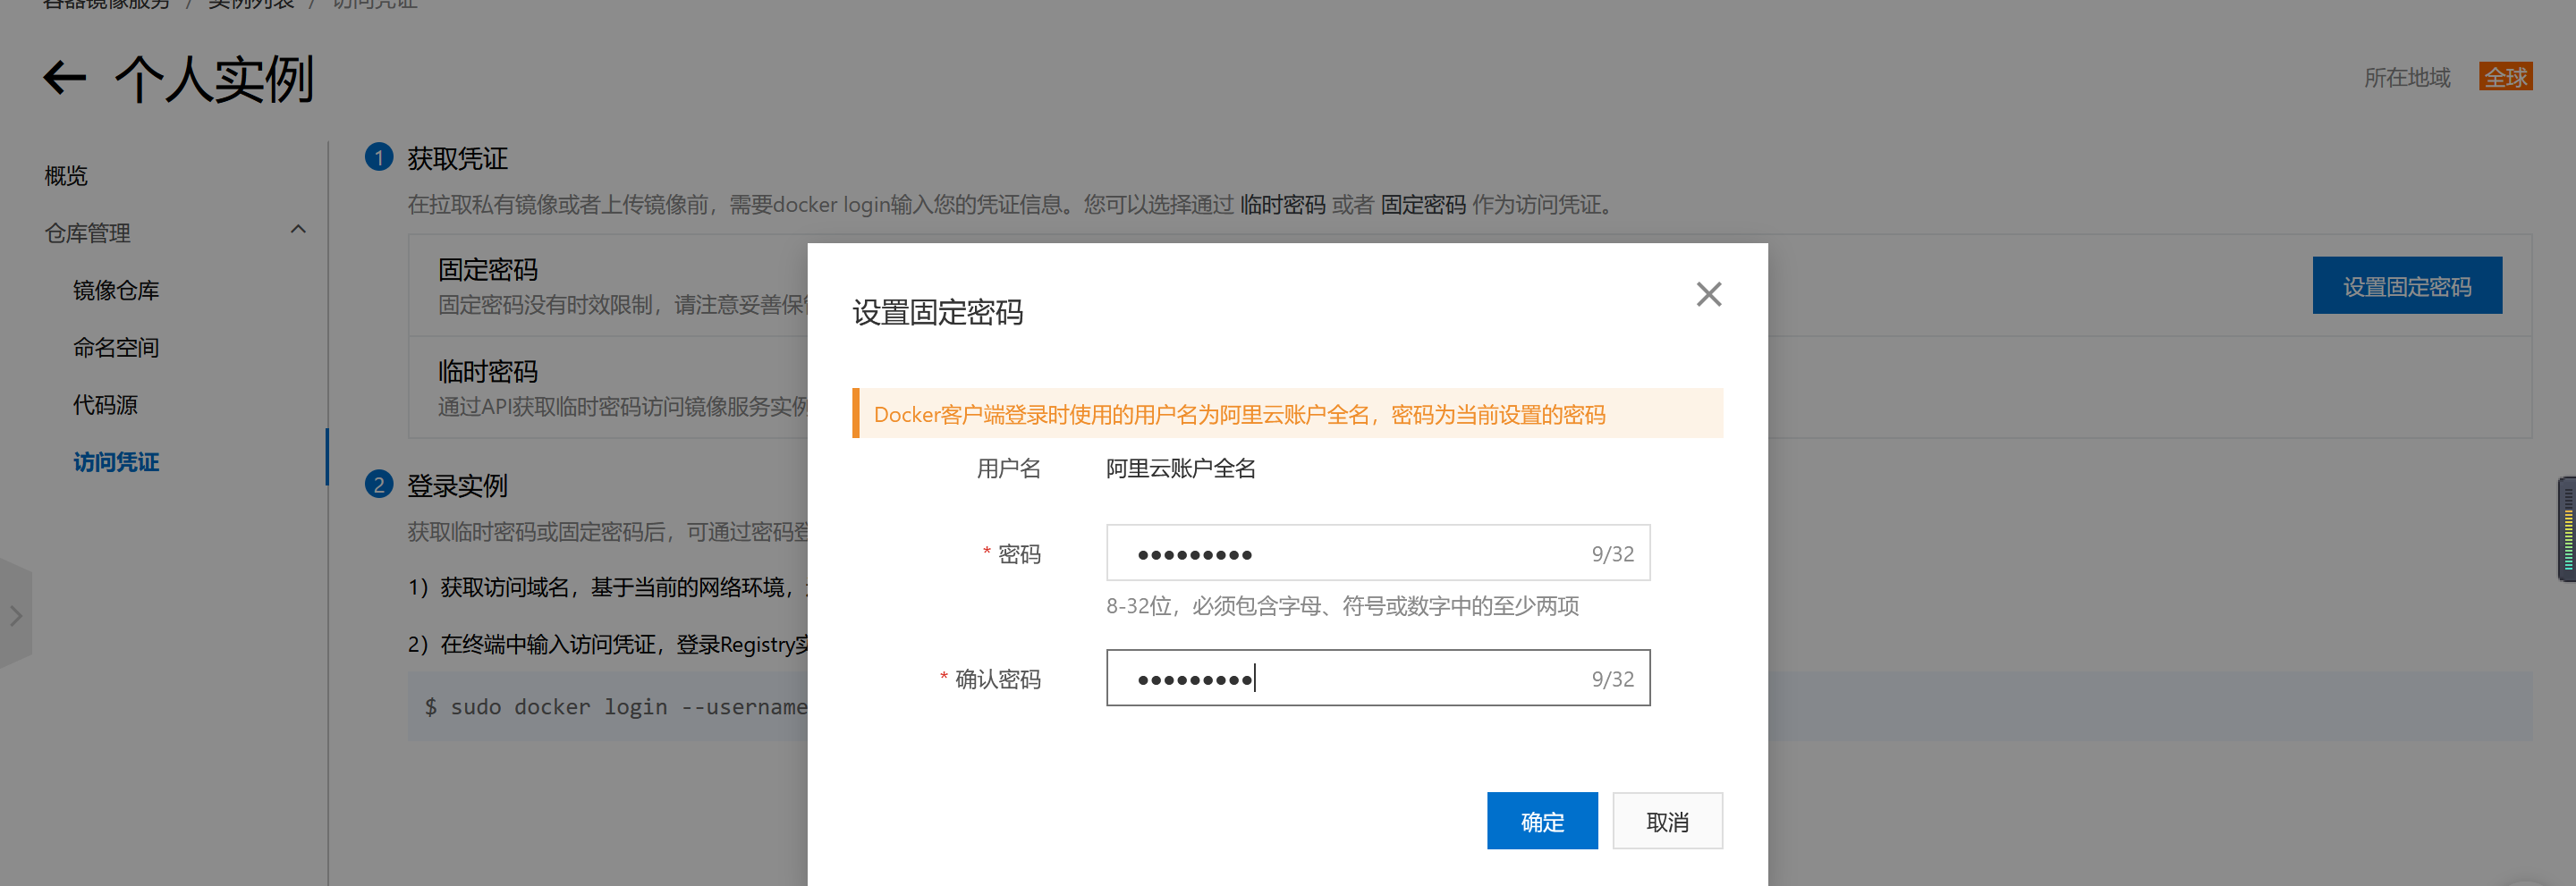Open 代码源 from the sidebar

pyautogui.click(x=104, y=404)
